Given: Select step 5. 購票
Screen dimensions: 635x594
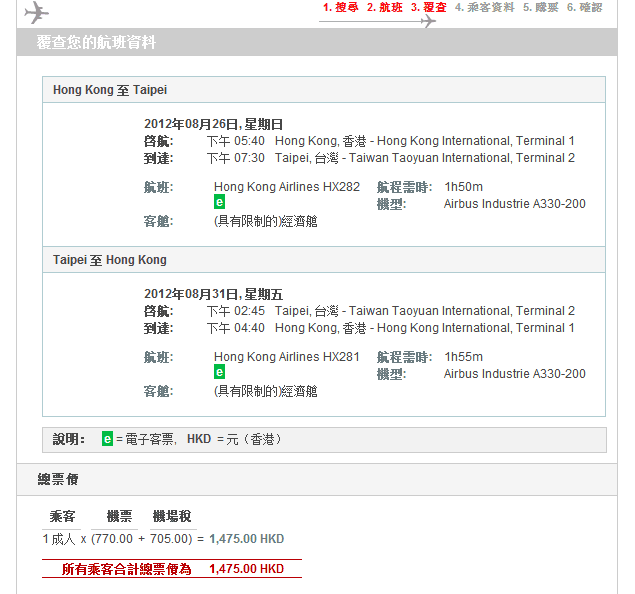Looking at the screenshot, I should click(x=540, y=7).
